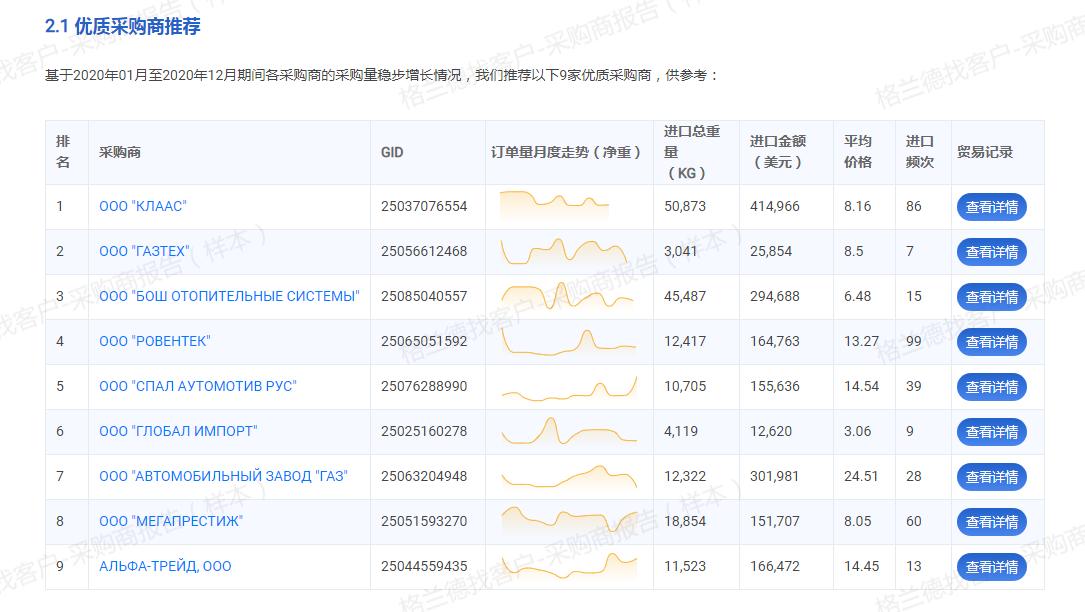
Task: Click 查看详情 for ООО "ГЛОБАЛ ИМПОРТ"
Action: pyautogui.click(x=991, y=431)
